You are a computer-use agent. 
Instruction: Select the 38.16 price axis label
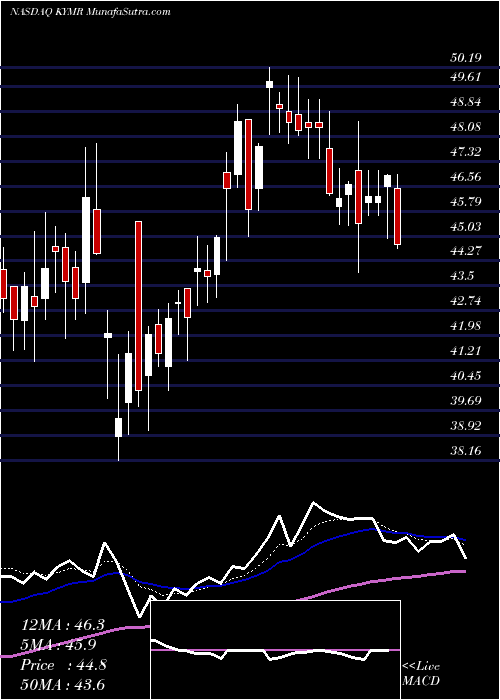tap(465, 451)
